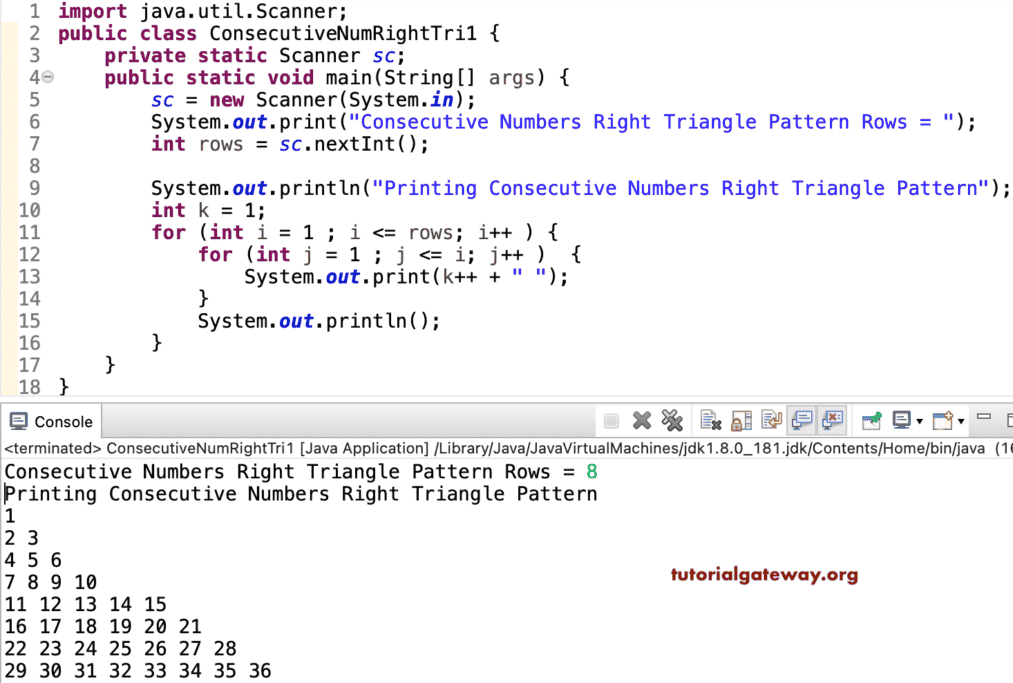
Task: Click the Terminate icon in Console toolbar
Action: click(x=610, y=420)
